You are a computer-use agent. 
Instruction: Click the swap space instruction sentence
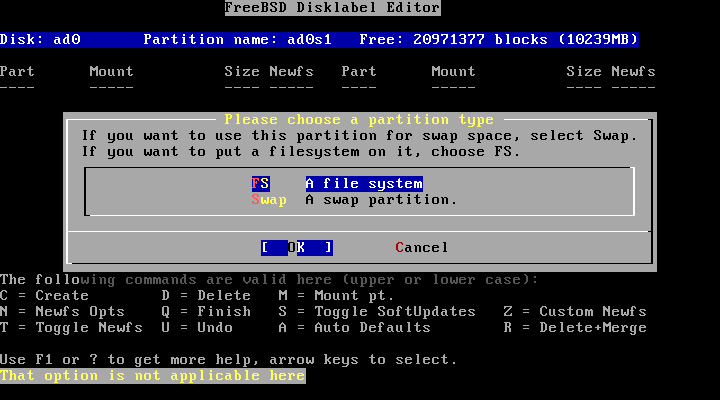tap(360, 136)
